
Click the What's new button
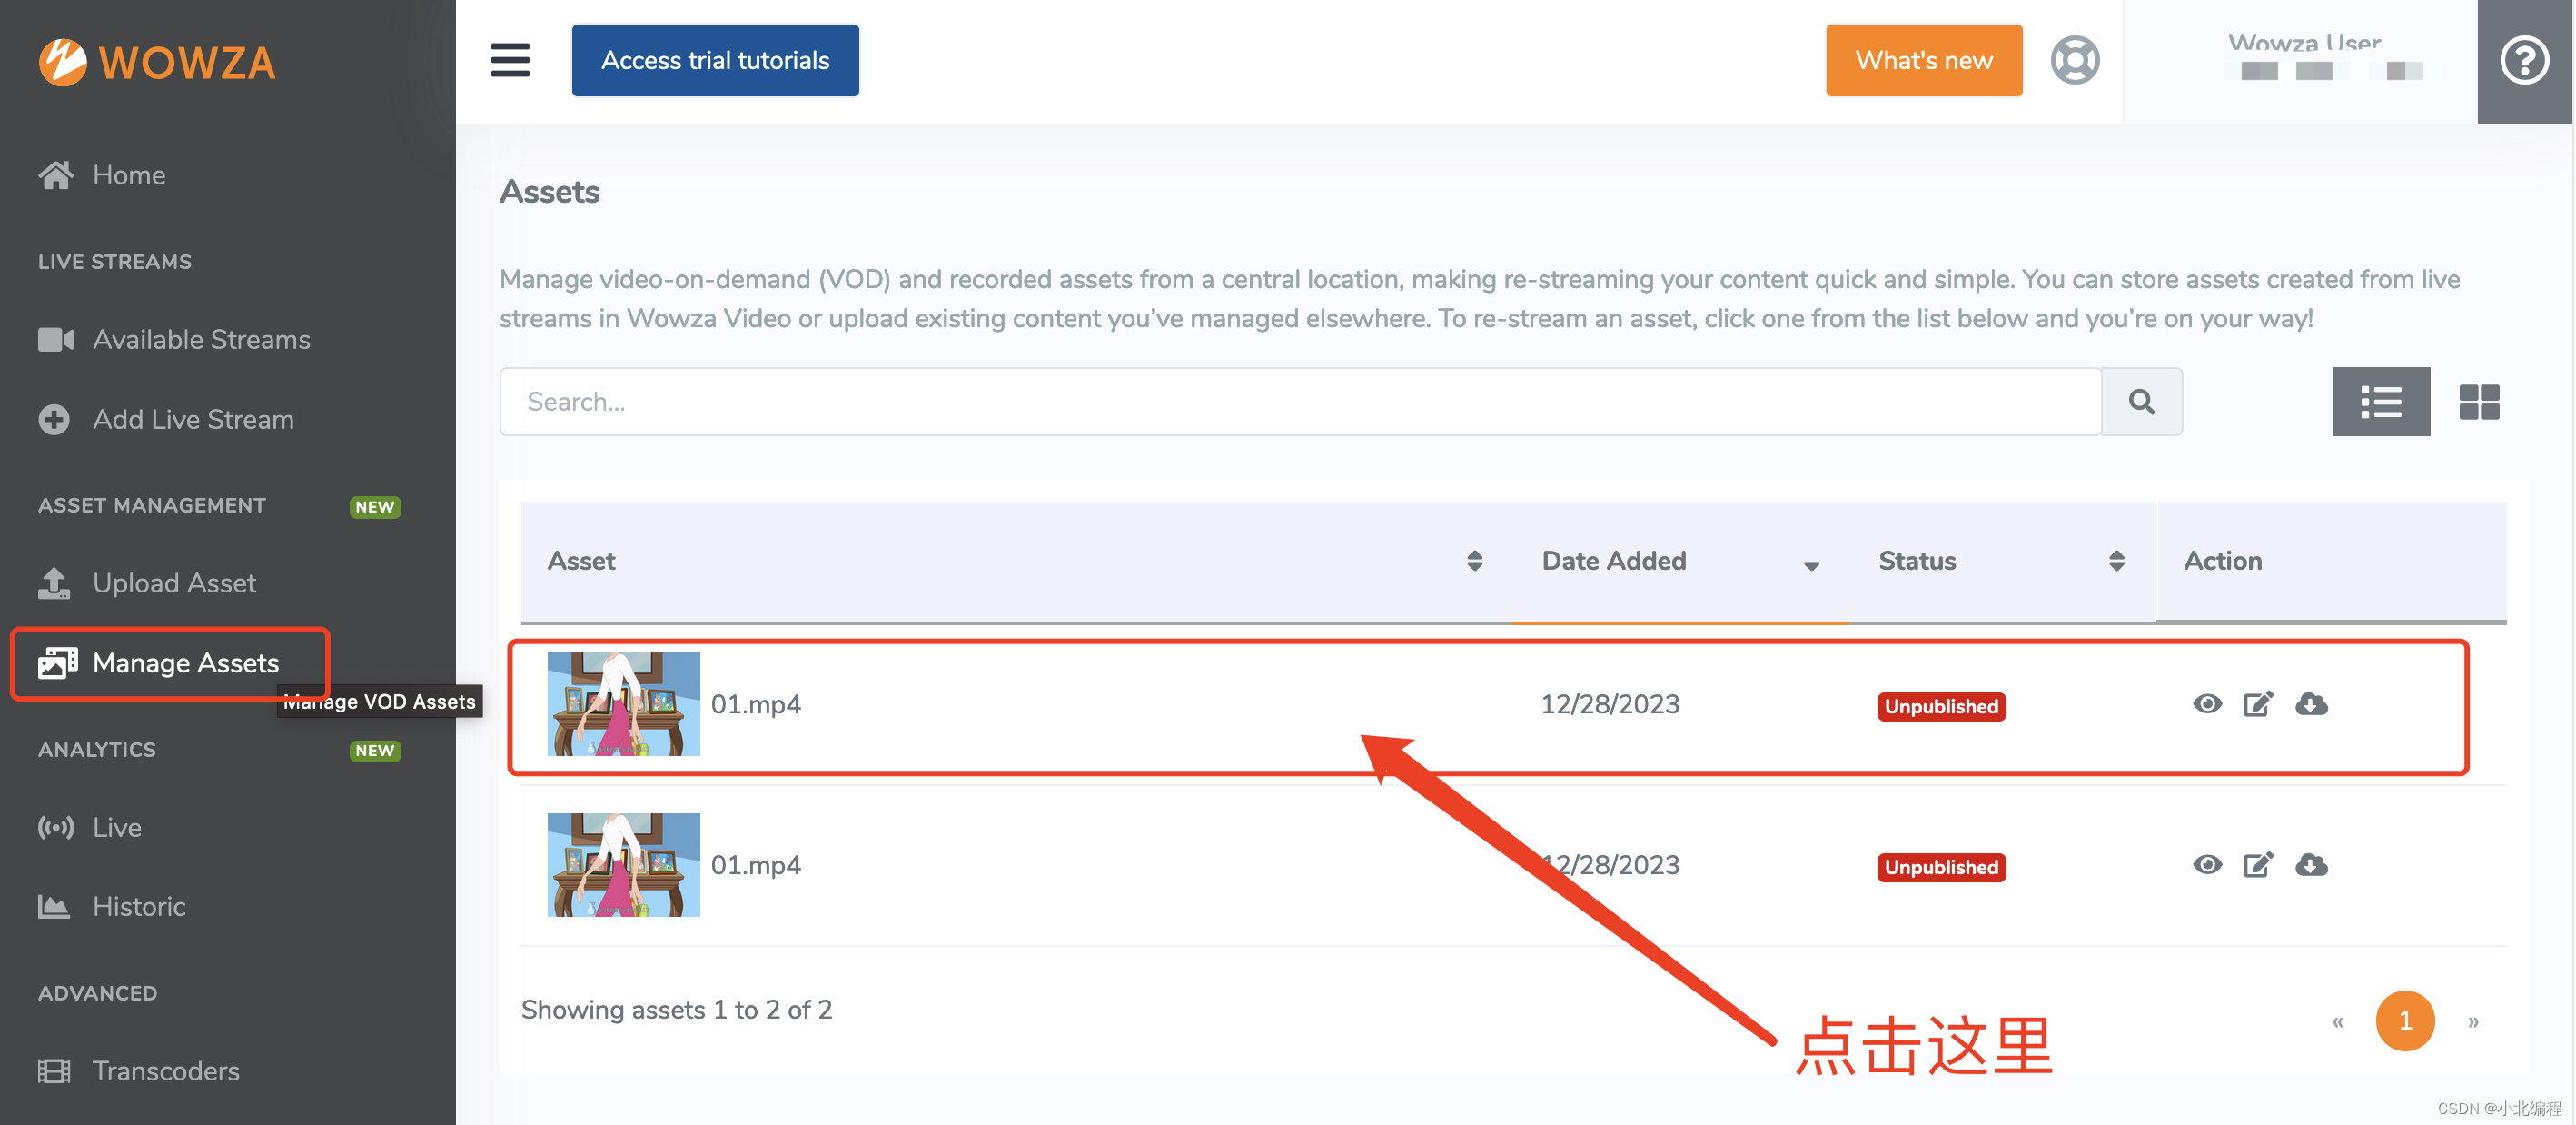pyautogui.click(x=1924, y=61)
